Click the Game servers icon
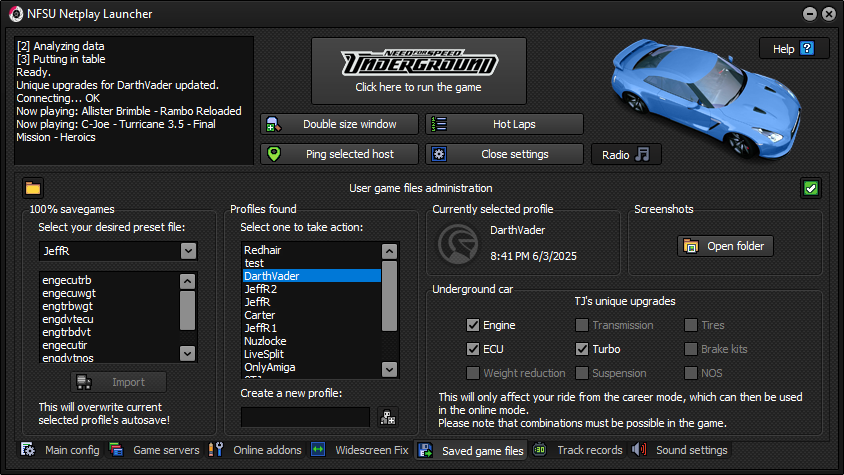This screenshot has width=844, height=475. (x=116, y=450)
